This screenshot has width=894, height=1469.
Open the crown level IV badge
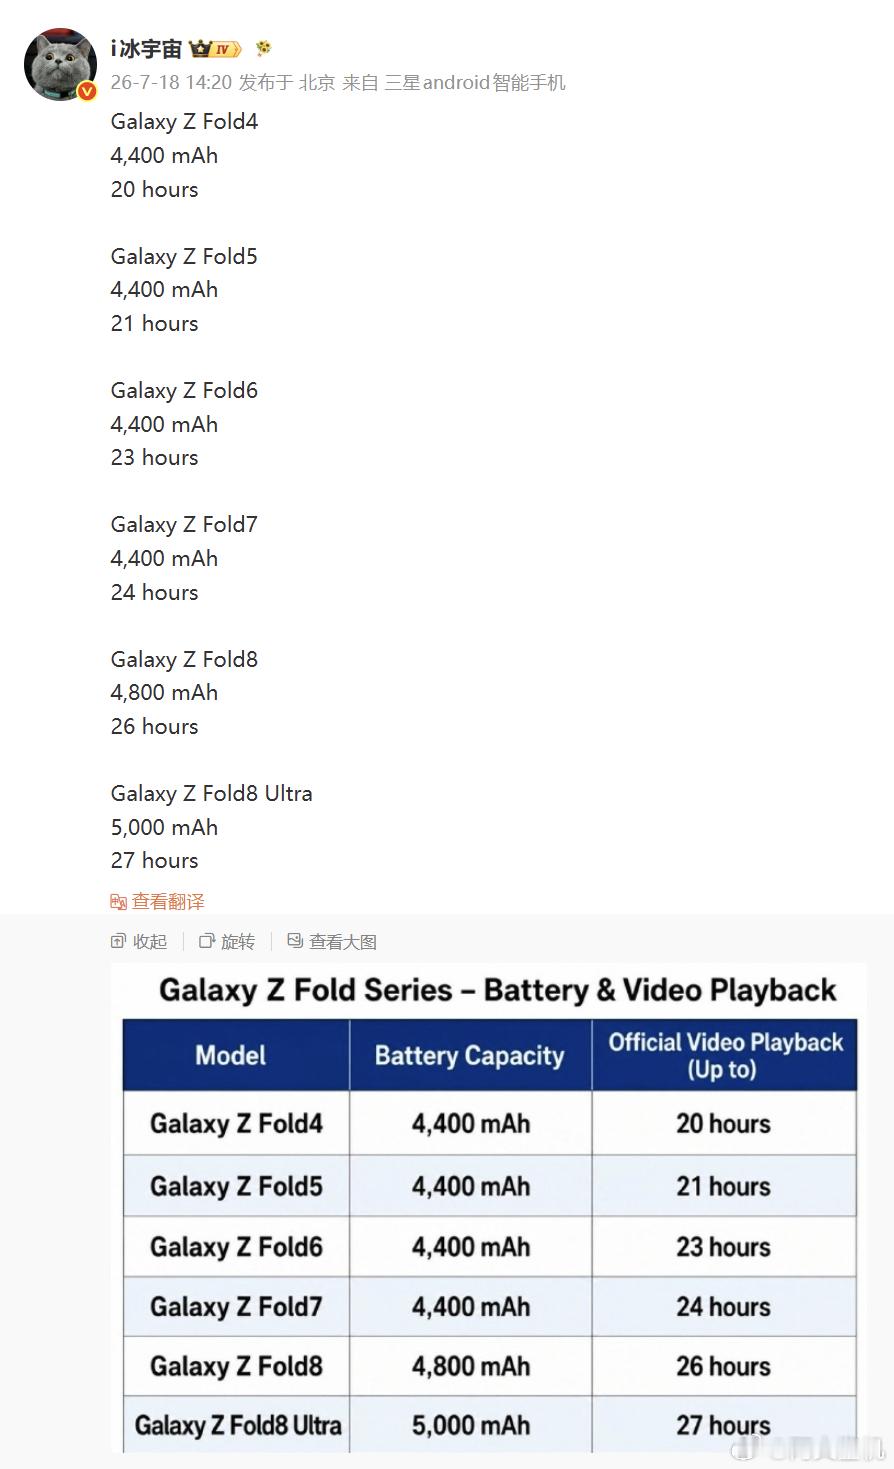215,48
